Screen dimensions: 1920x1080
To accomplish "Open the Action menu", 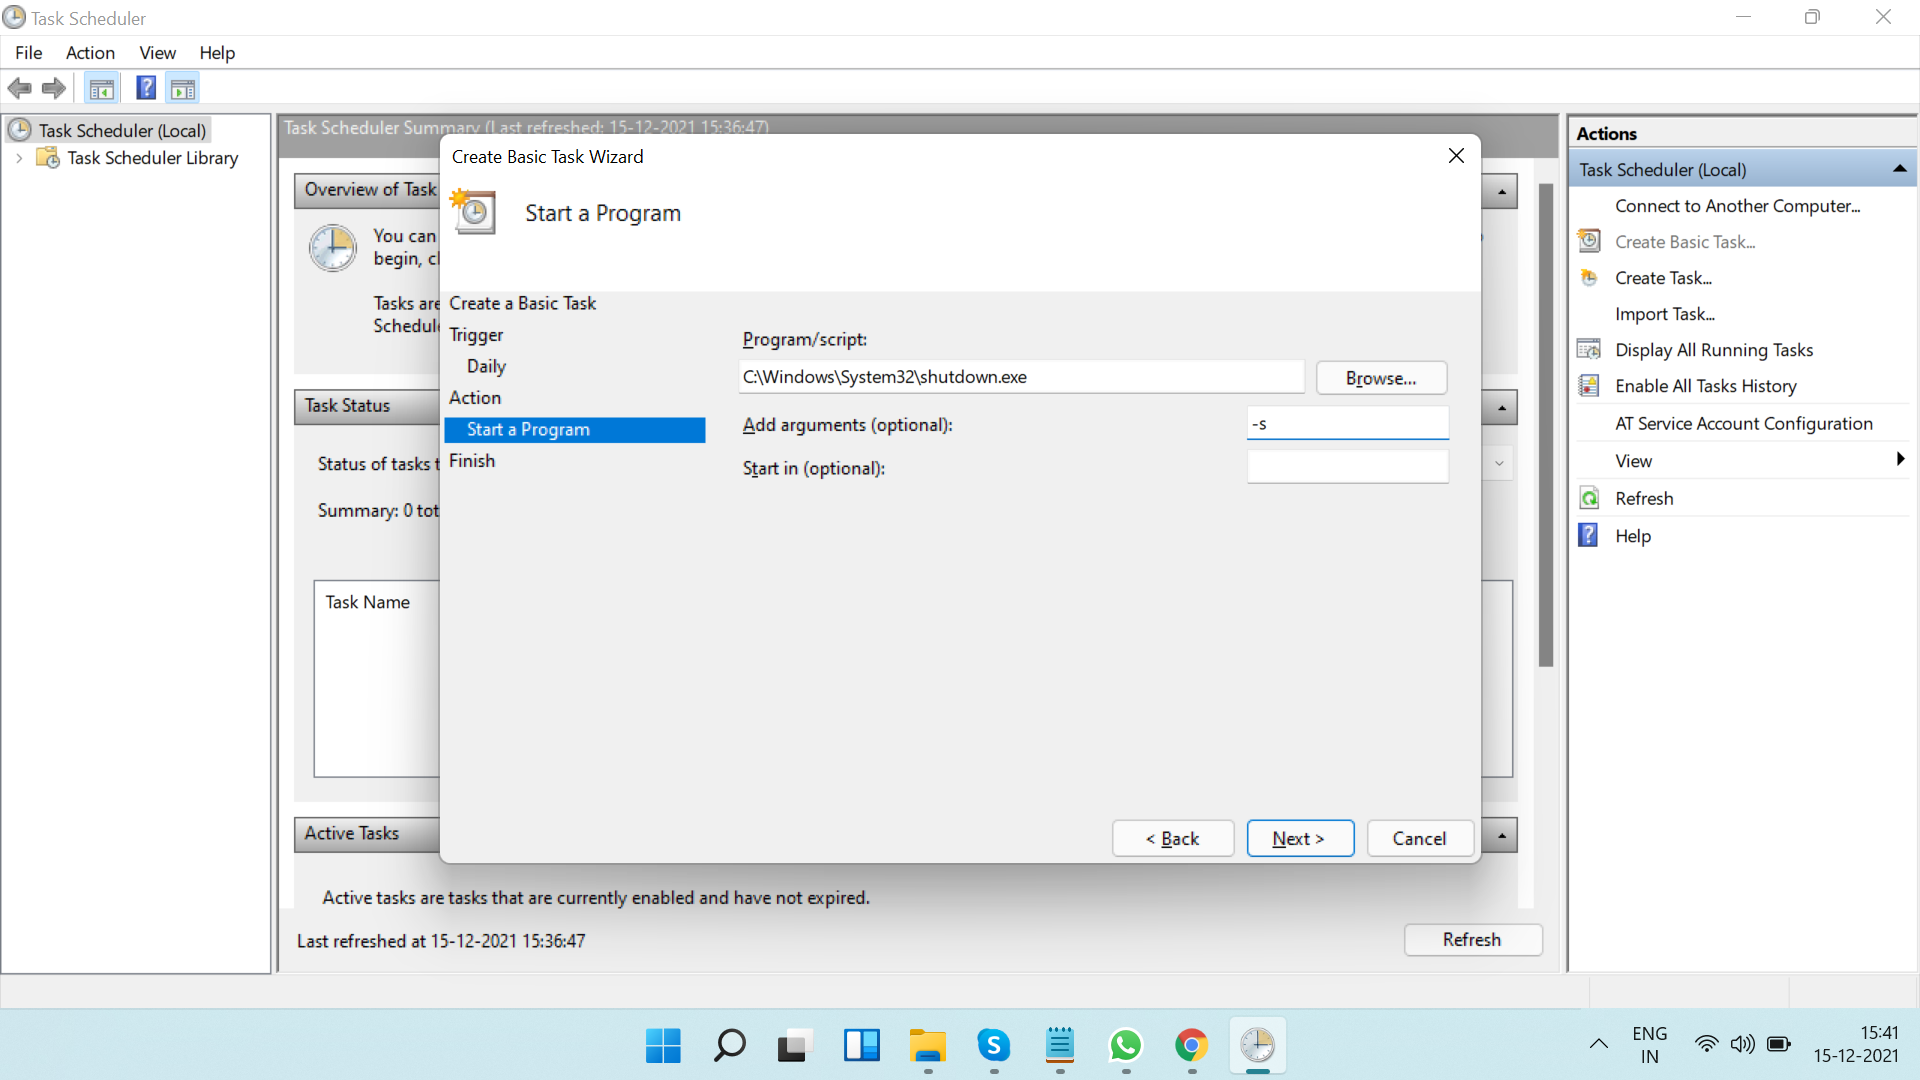I will [x=90, y=53].
